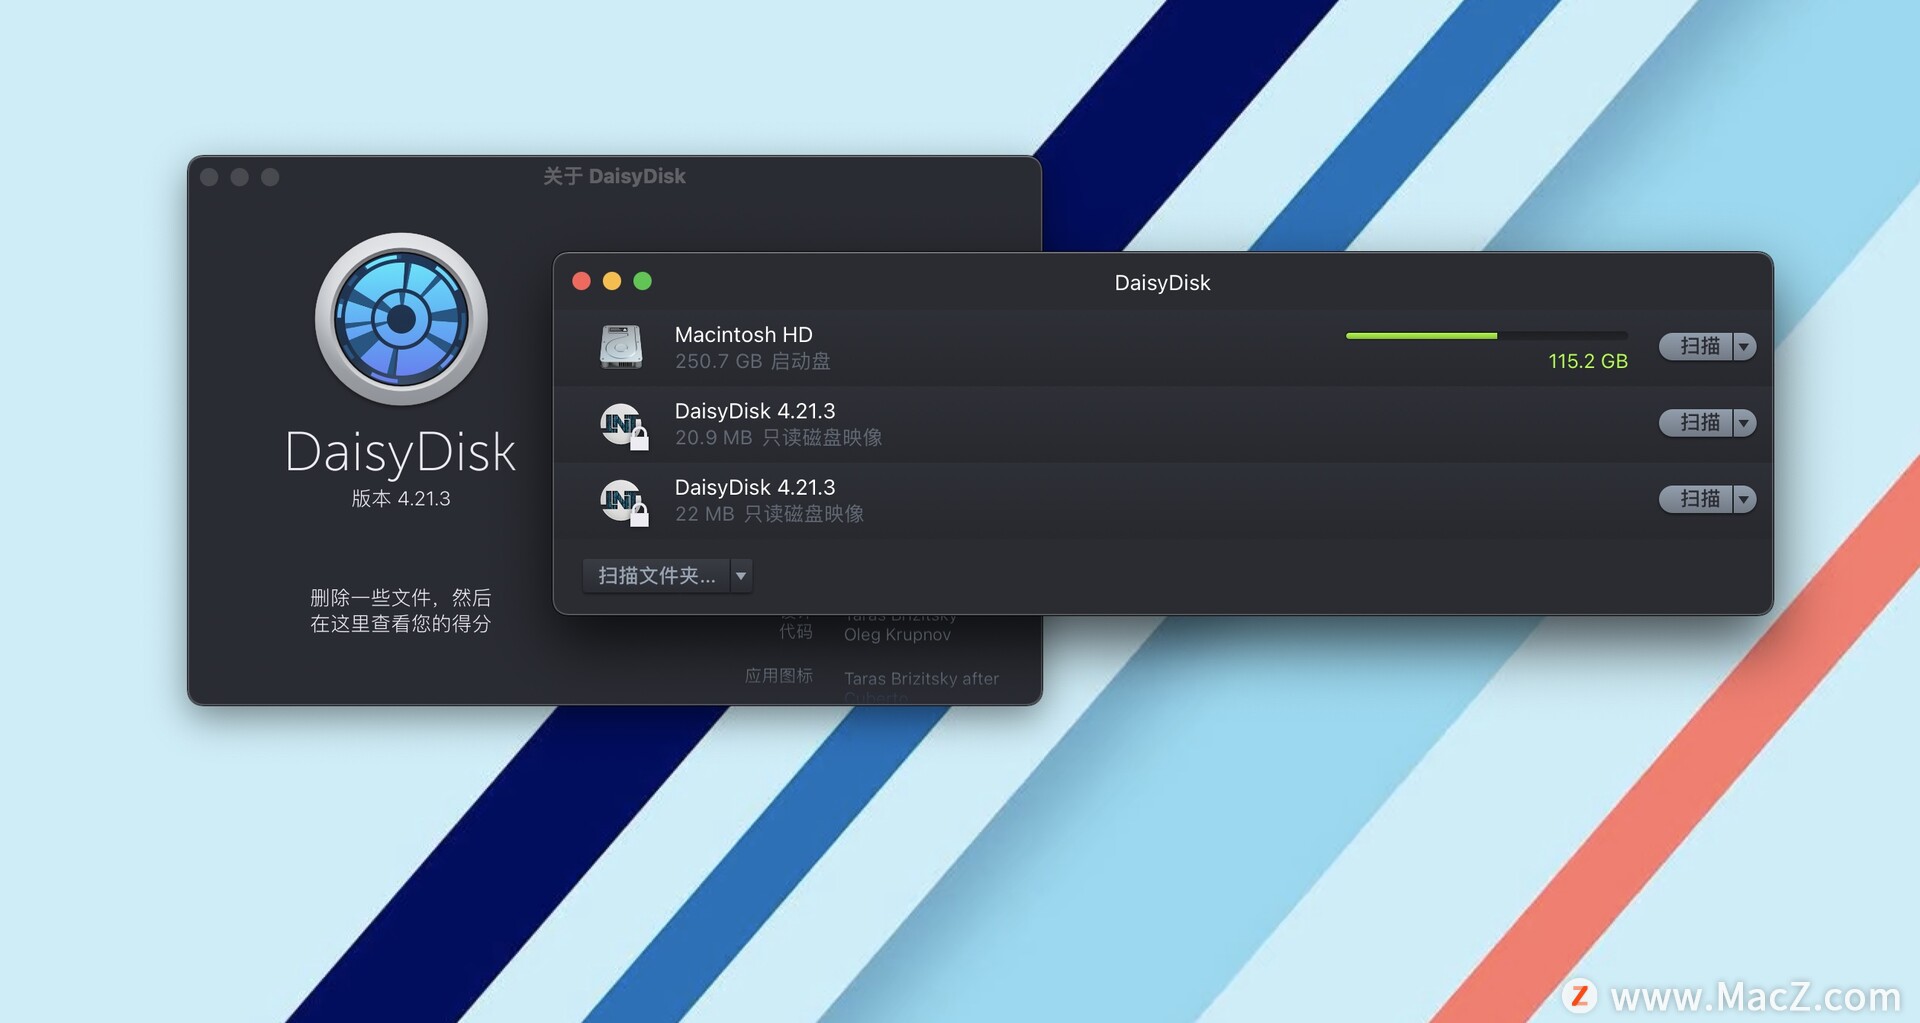The height and width of the screenshot is (1023, 1920).
Task: Click the 115.2 GB free space value
Action: [1588, 361]
